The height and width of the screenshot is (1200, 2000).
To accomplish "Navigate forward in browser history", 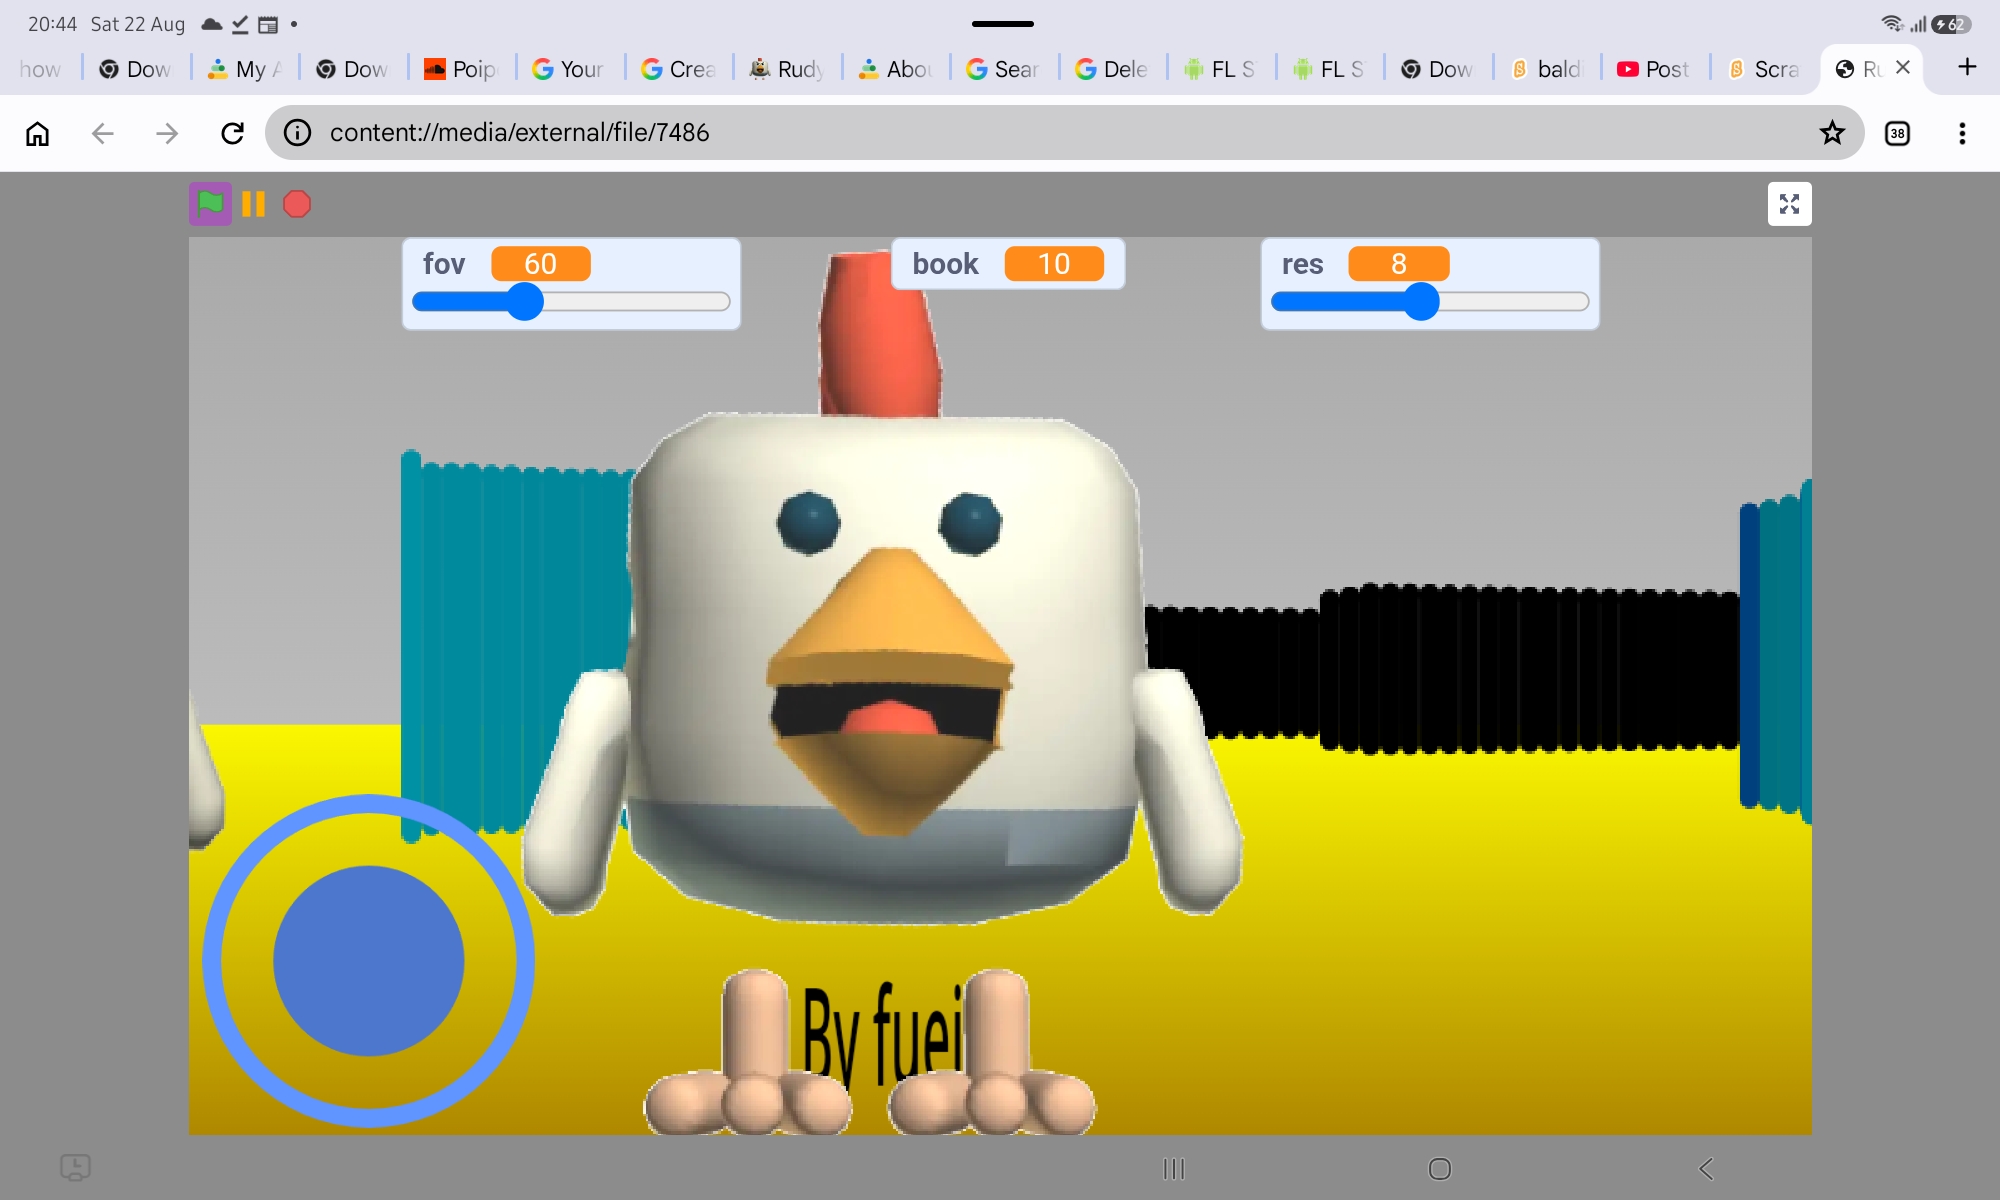I will pos(167,133).
